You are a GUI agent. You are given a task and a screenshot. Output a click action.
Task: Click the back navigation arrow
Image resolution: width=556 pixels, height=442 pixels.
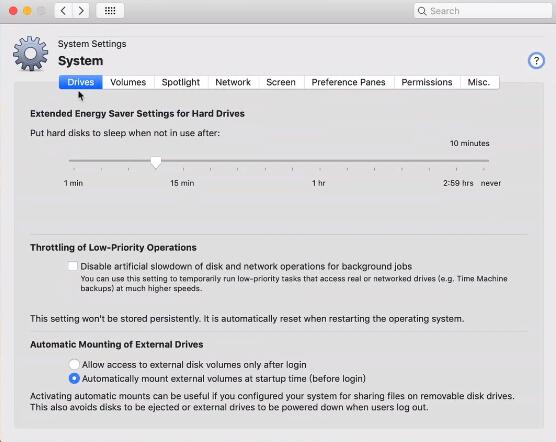click(63, 11)
